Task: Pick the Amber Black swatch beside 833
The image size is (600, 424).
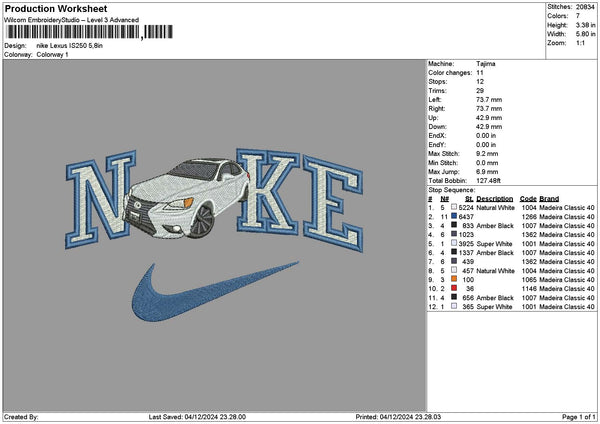Action: click(x=454, y=225)
